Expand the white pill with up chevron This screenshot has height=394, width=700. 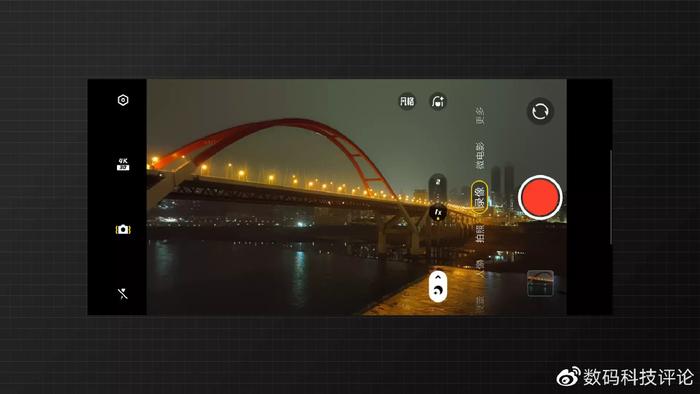[438, 286]
